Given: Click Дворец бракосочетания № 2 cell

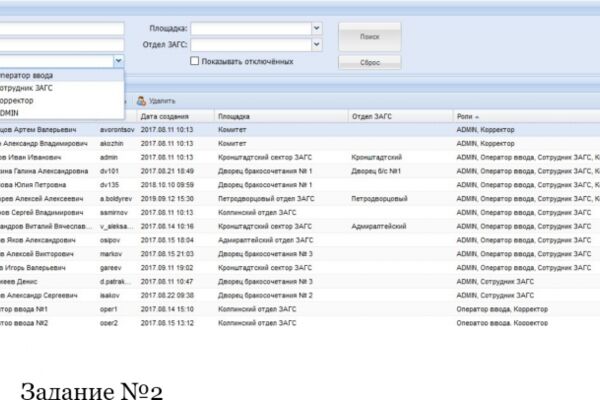Looking at the screenshot, I should [x=265, y=295].
